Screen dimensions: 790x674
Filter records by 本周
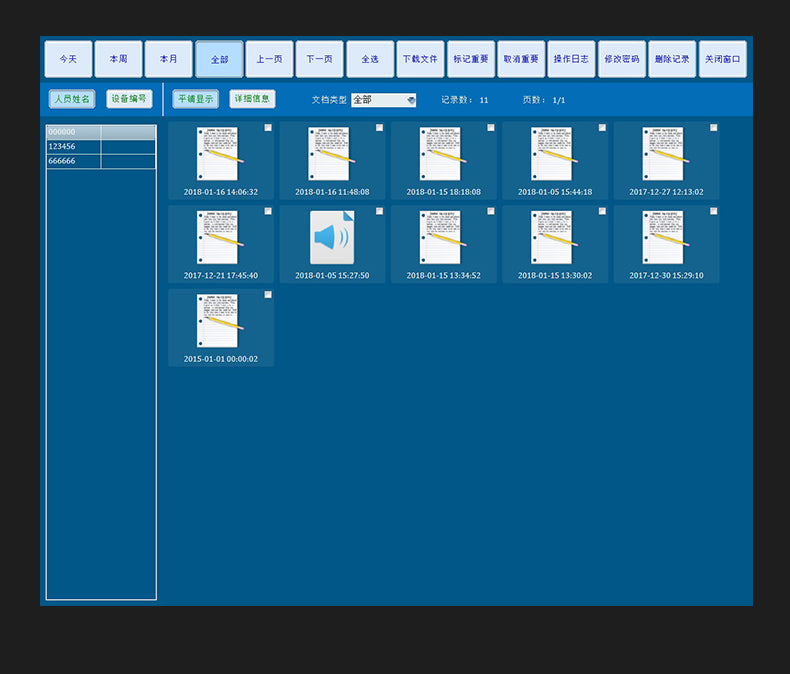(118, 59)
